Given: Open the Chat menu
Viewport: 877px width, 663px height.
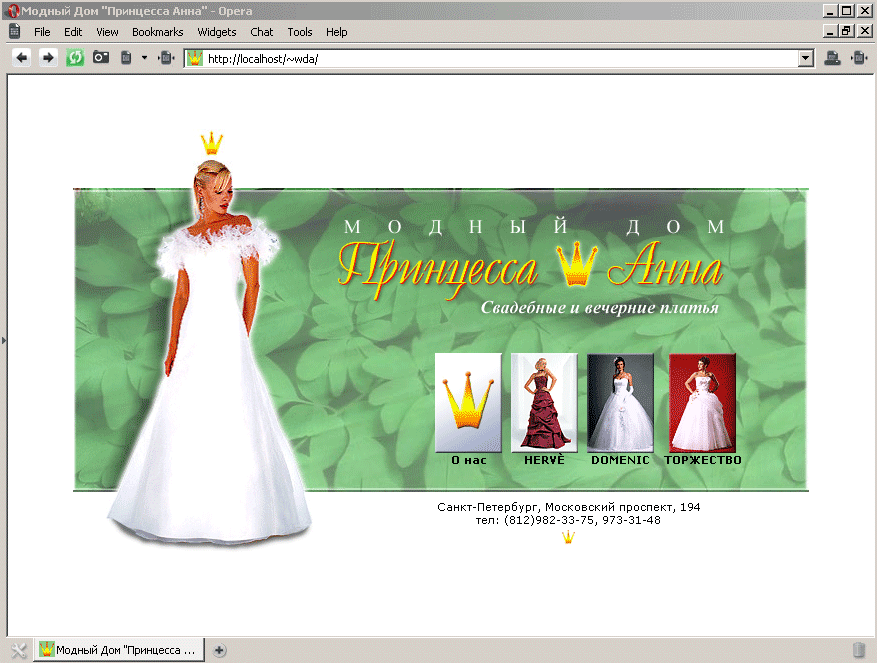Looking at the screenshot, I should 262,32.
